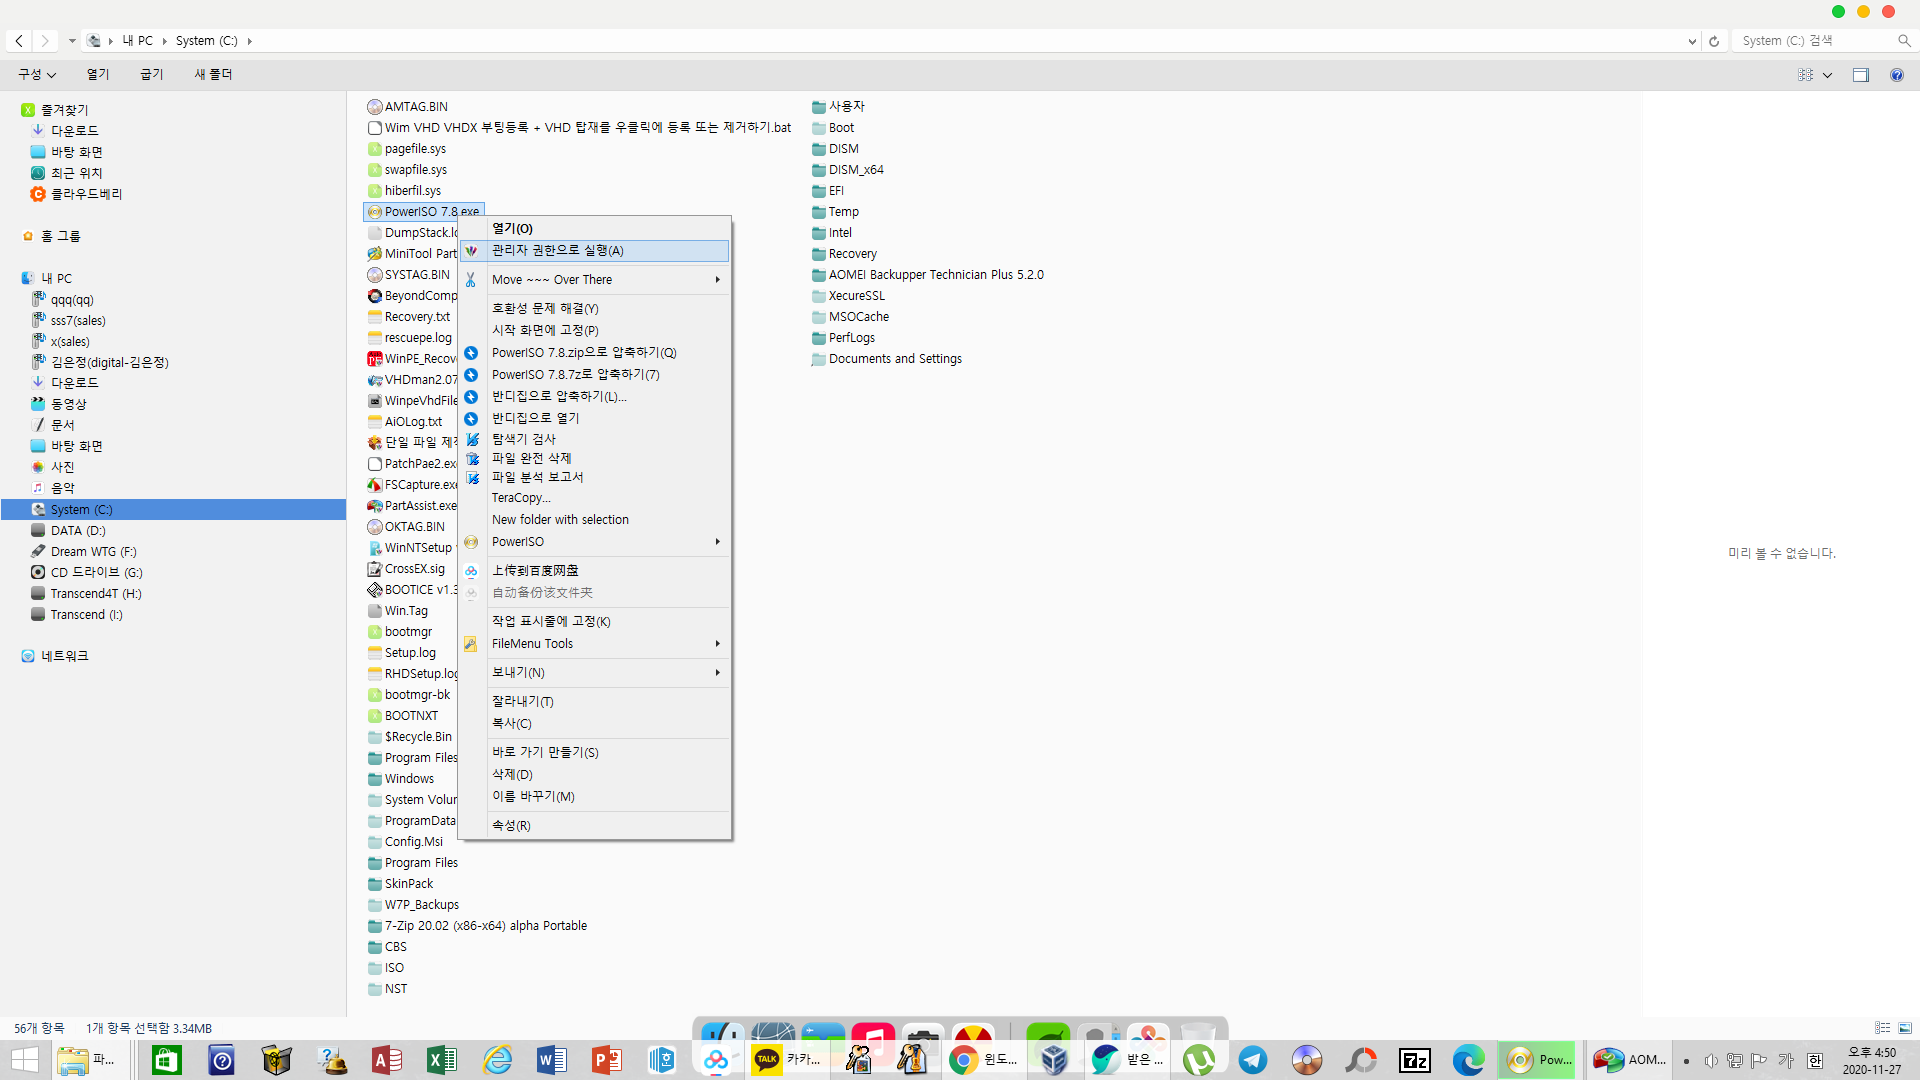Open Microsoft Edge taskbar icon

[1468, 1060]
